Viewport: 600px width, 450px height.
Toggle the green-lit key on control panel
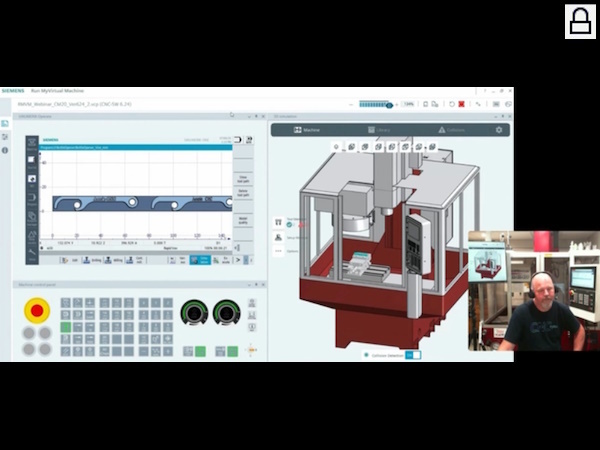(x=65, y=327)
